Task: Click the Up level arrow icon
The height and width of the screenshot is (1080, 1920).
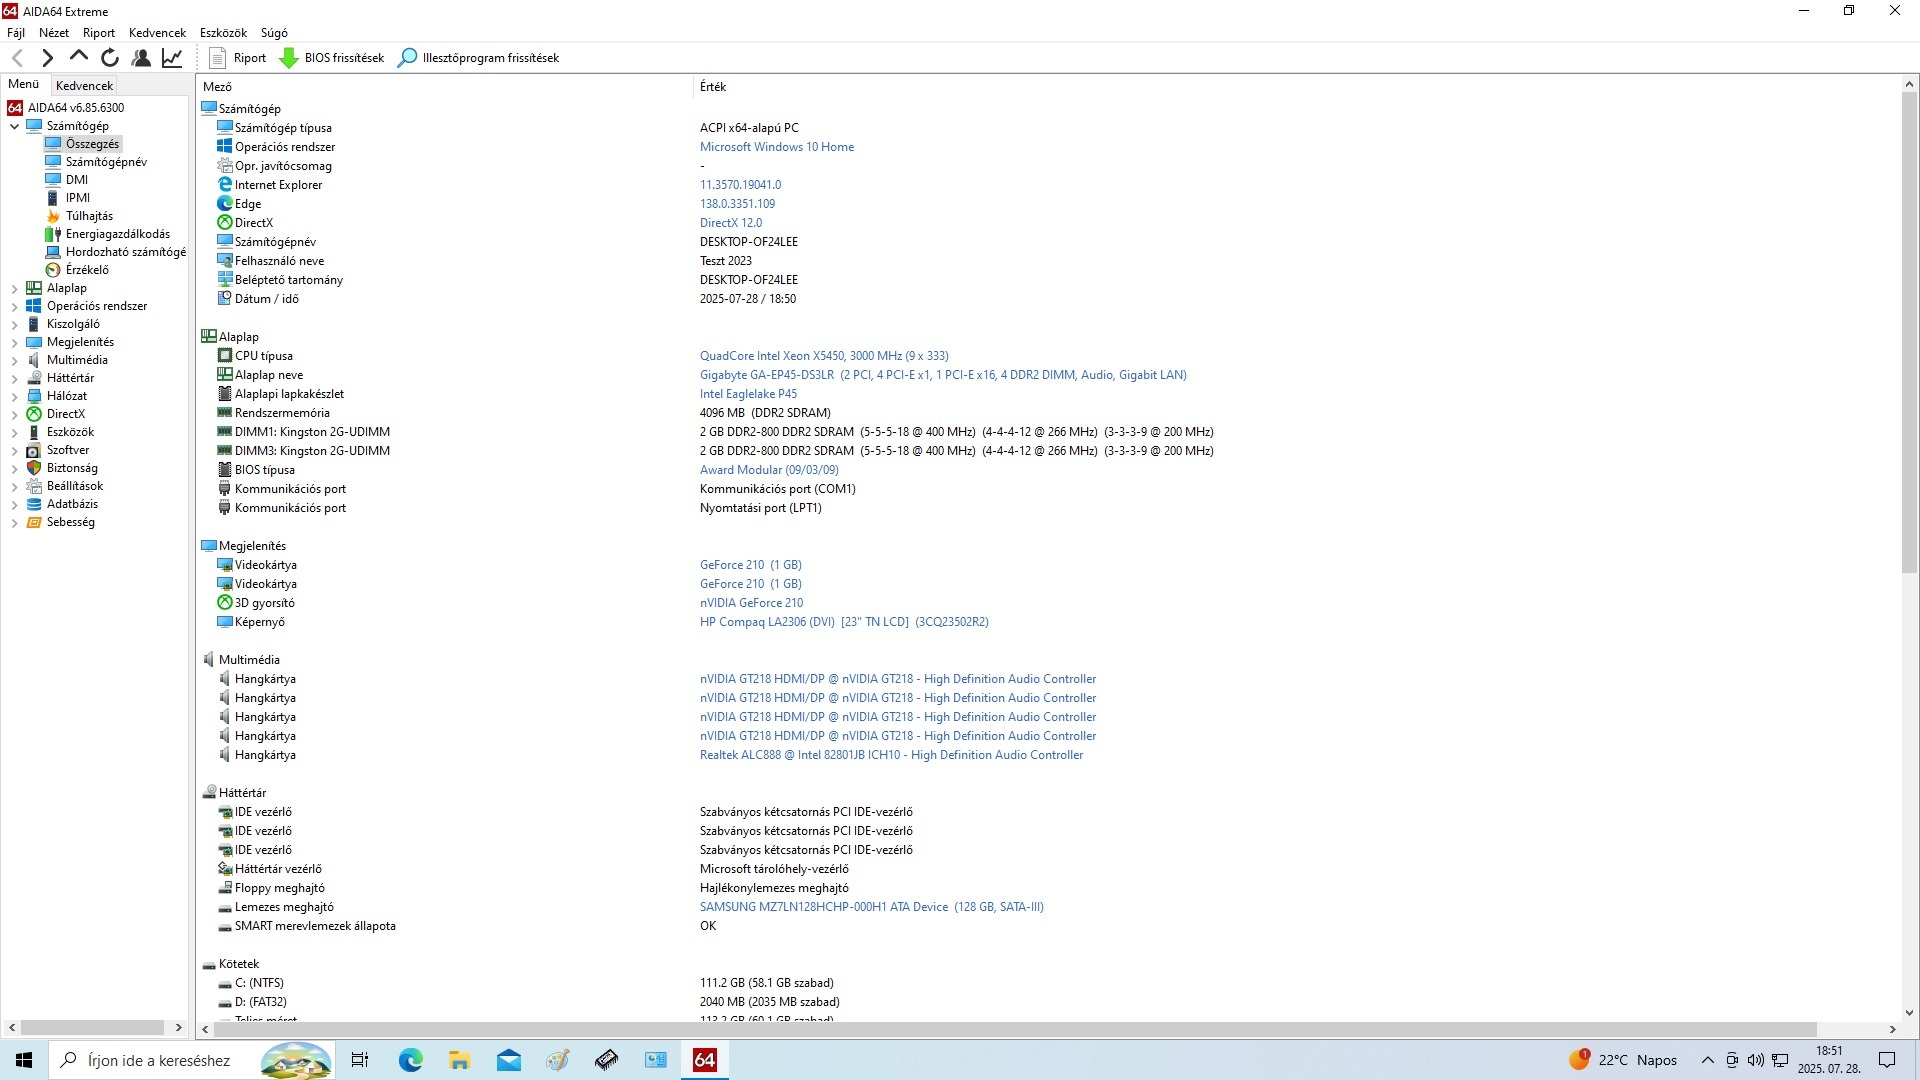Action: [79, 57]
